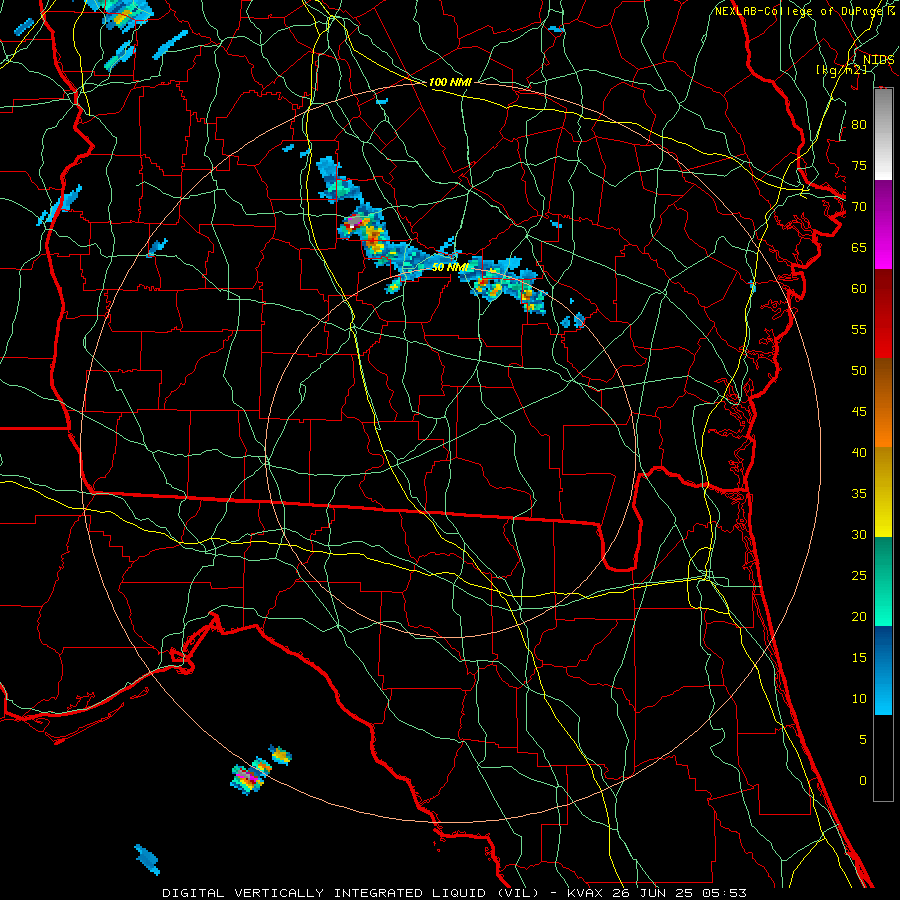The width and height of the screenshot is (900, 900).
Task: Click the scale value 75
Action: (859, 165)
